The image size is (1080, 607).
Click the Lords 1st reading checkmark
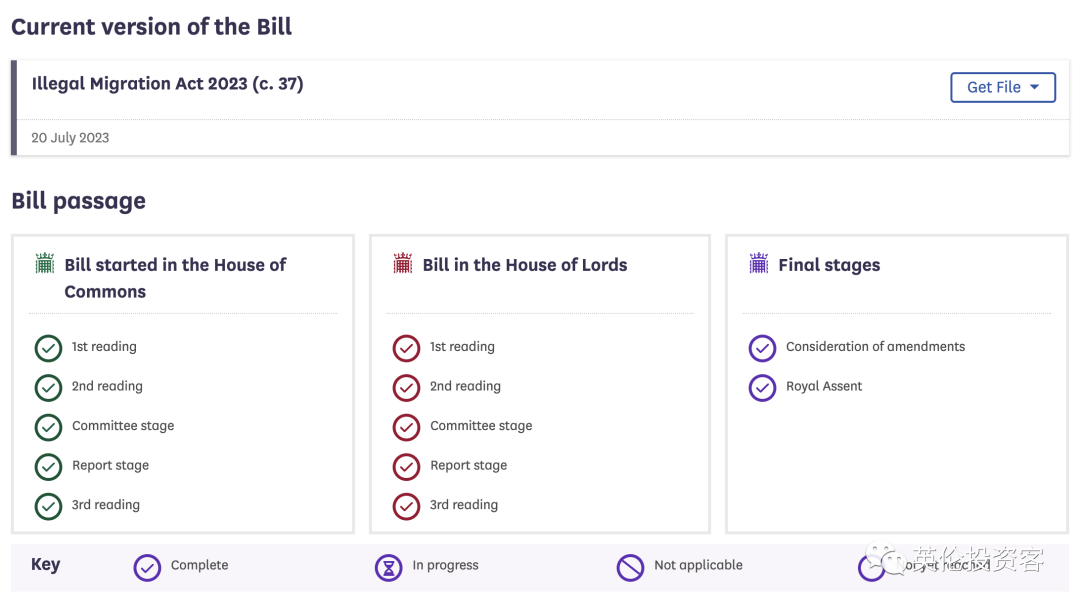(x=407, y=348)
